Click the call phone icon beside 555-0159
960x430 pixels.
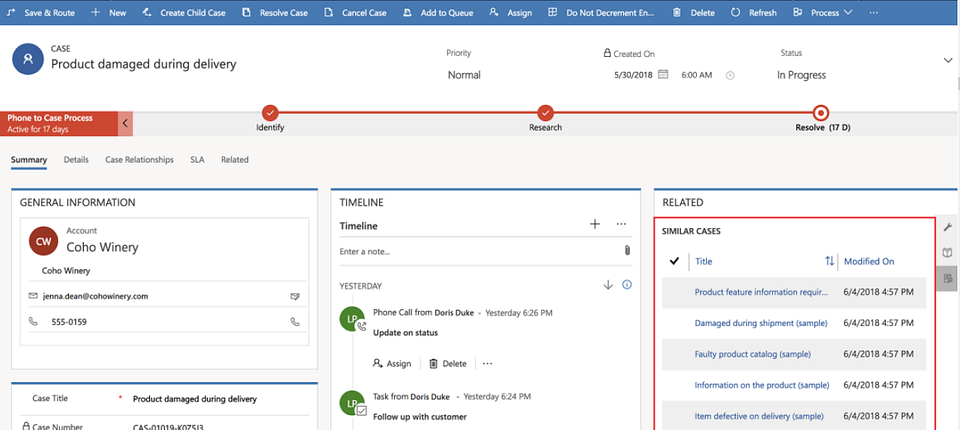(x=295, y=322)
